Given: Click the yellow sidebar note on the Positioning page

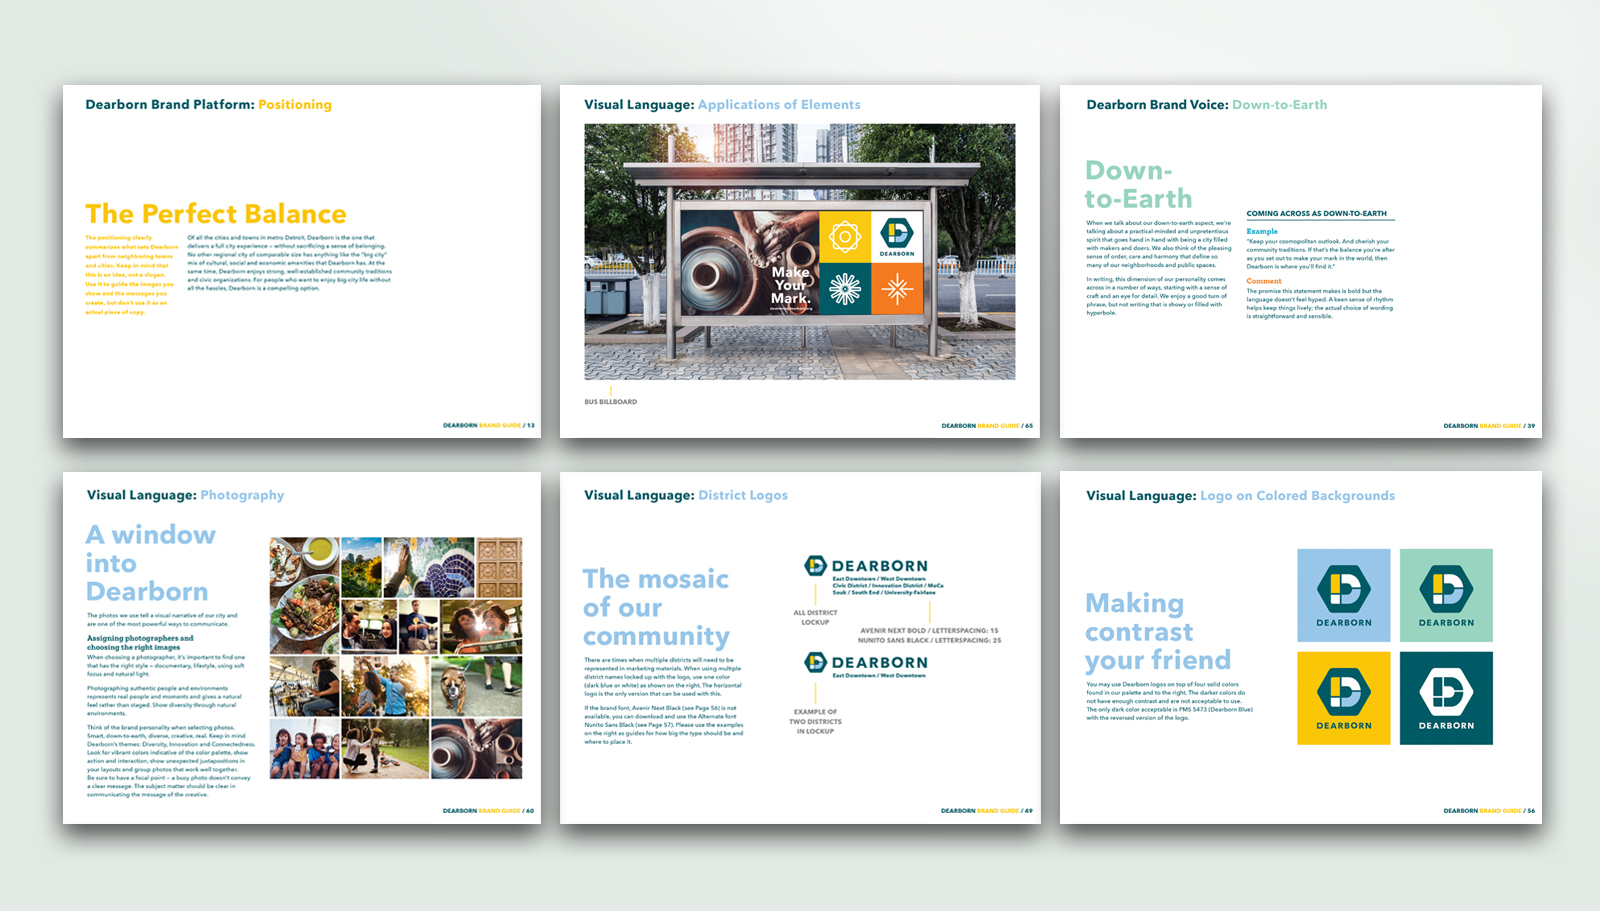Looking at the screenshot, I should pyautogui.click(x=131, y=275).
